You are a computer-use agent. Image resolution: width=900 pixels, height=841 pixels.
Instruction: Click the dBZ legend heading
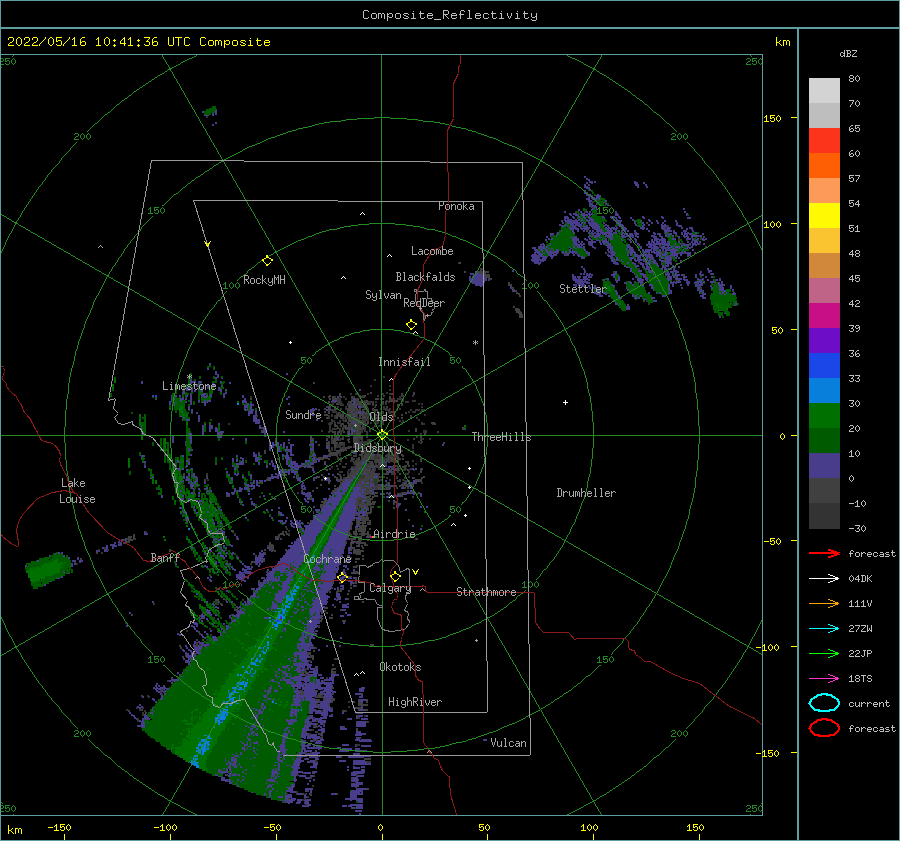coord(848,53)
